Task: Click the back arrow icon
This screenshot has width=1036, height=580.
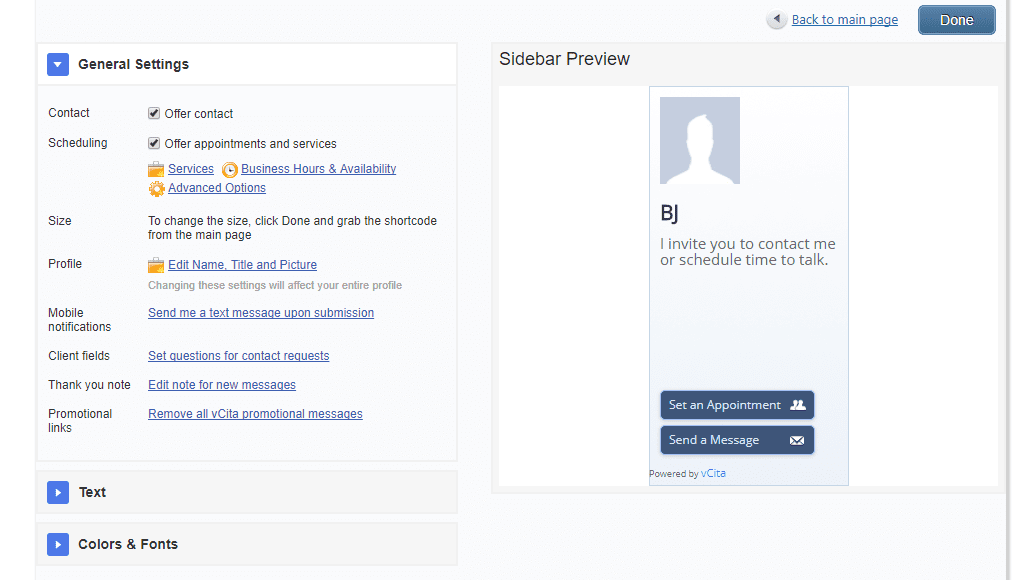Action: click(x=776, y=20)
